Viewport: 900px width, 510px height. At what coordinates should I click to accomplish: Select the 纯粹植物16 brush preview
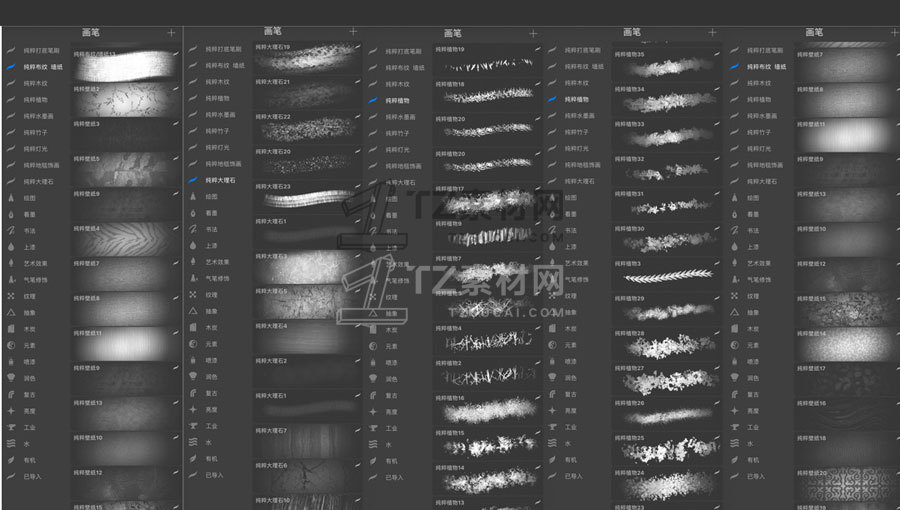487,410
